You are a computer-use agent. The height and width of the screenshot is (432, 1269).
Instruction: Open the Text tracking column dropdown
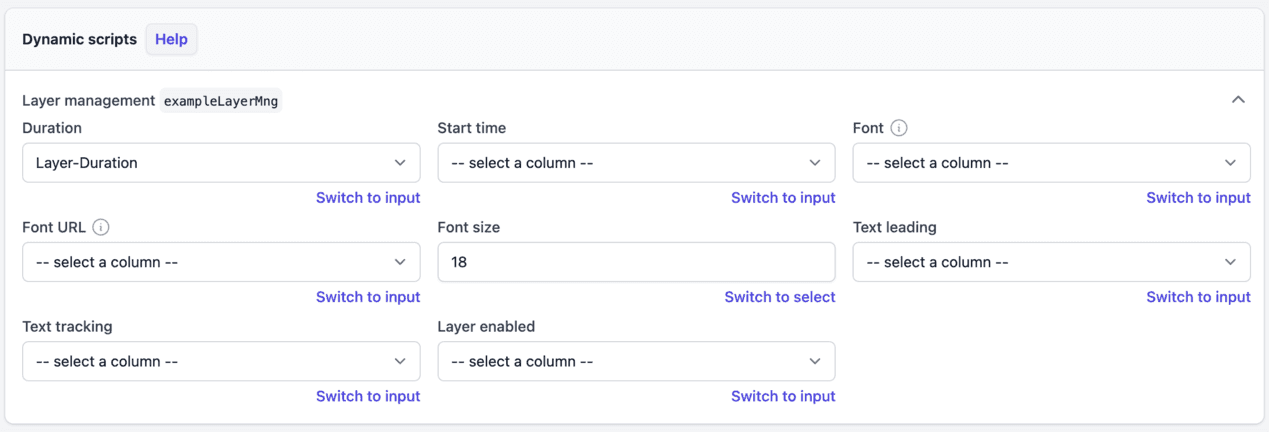[221, 361]
